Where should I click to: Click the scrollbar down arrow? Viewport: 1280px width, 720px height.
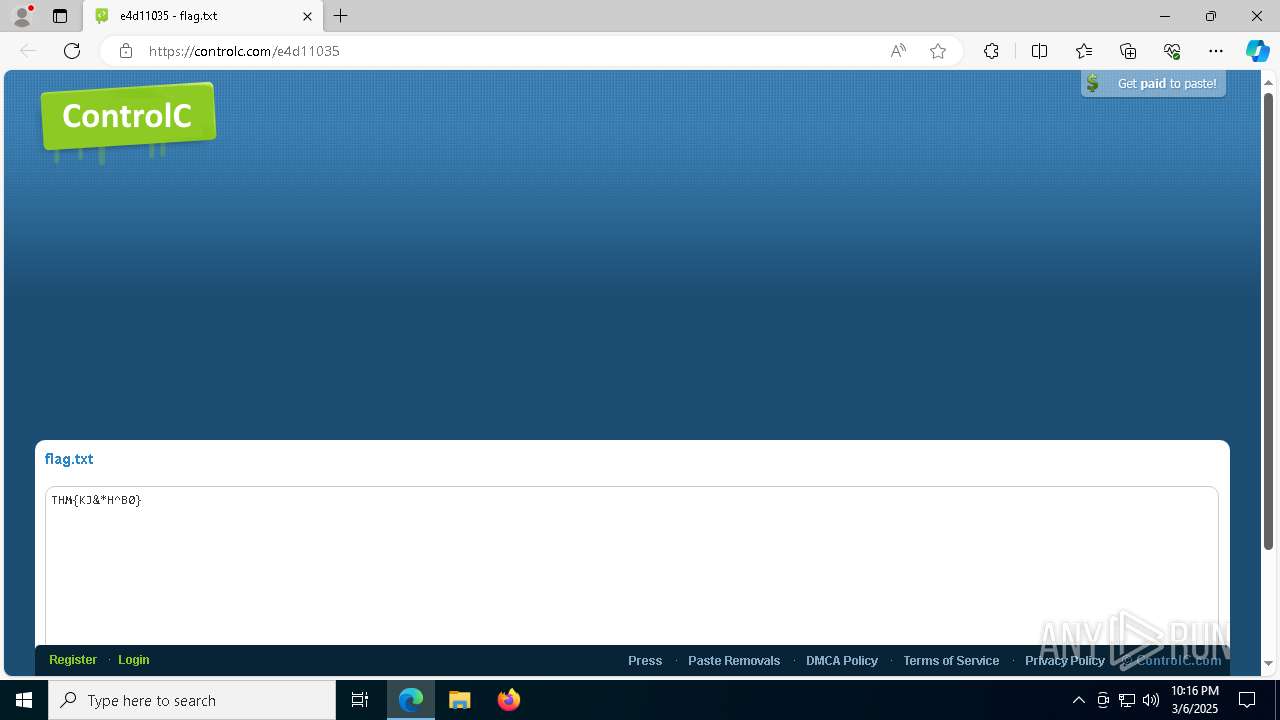coord(1268,663)
